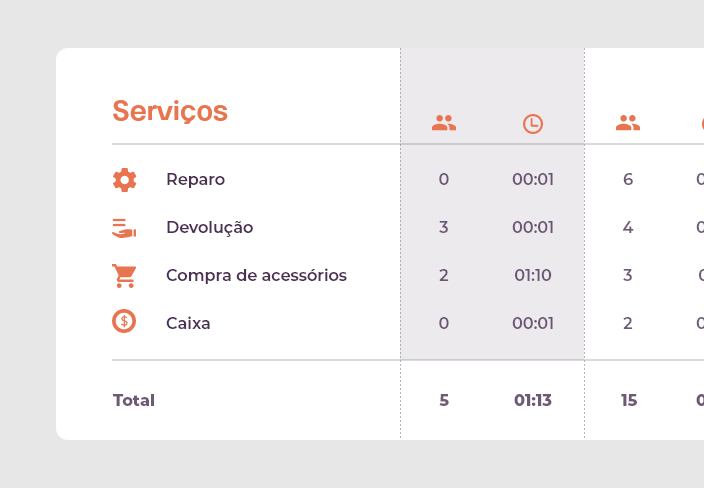The width and height of the screenshot is (704, 488).
Task: Click people icon in the unshaded column
Action: click(x=628, y=123)
